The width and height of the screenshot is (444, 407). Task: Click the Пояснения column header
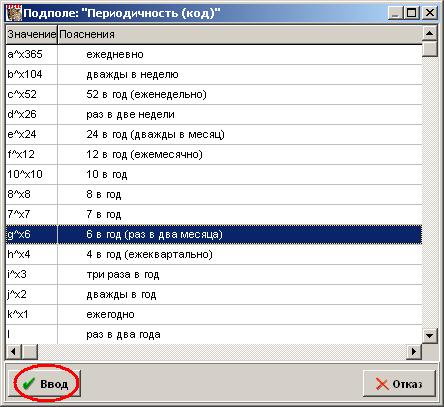point(240,34)
